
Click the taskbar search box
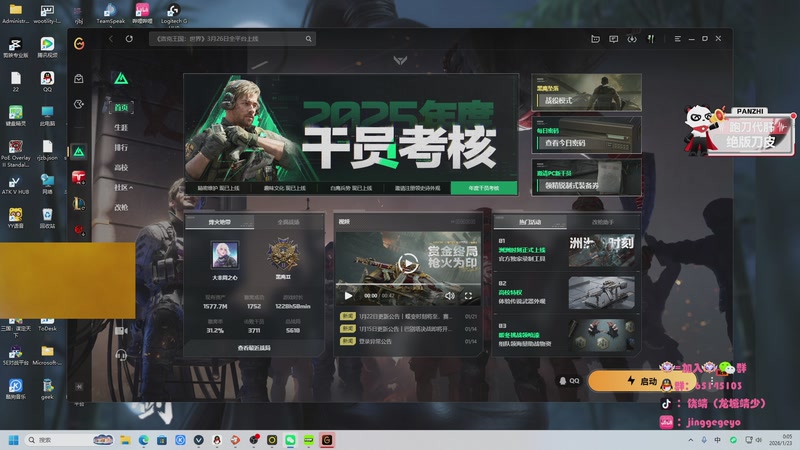coord(69,440)
